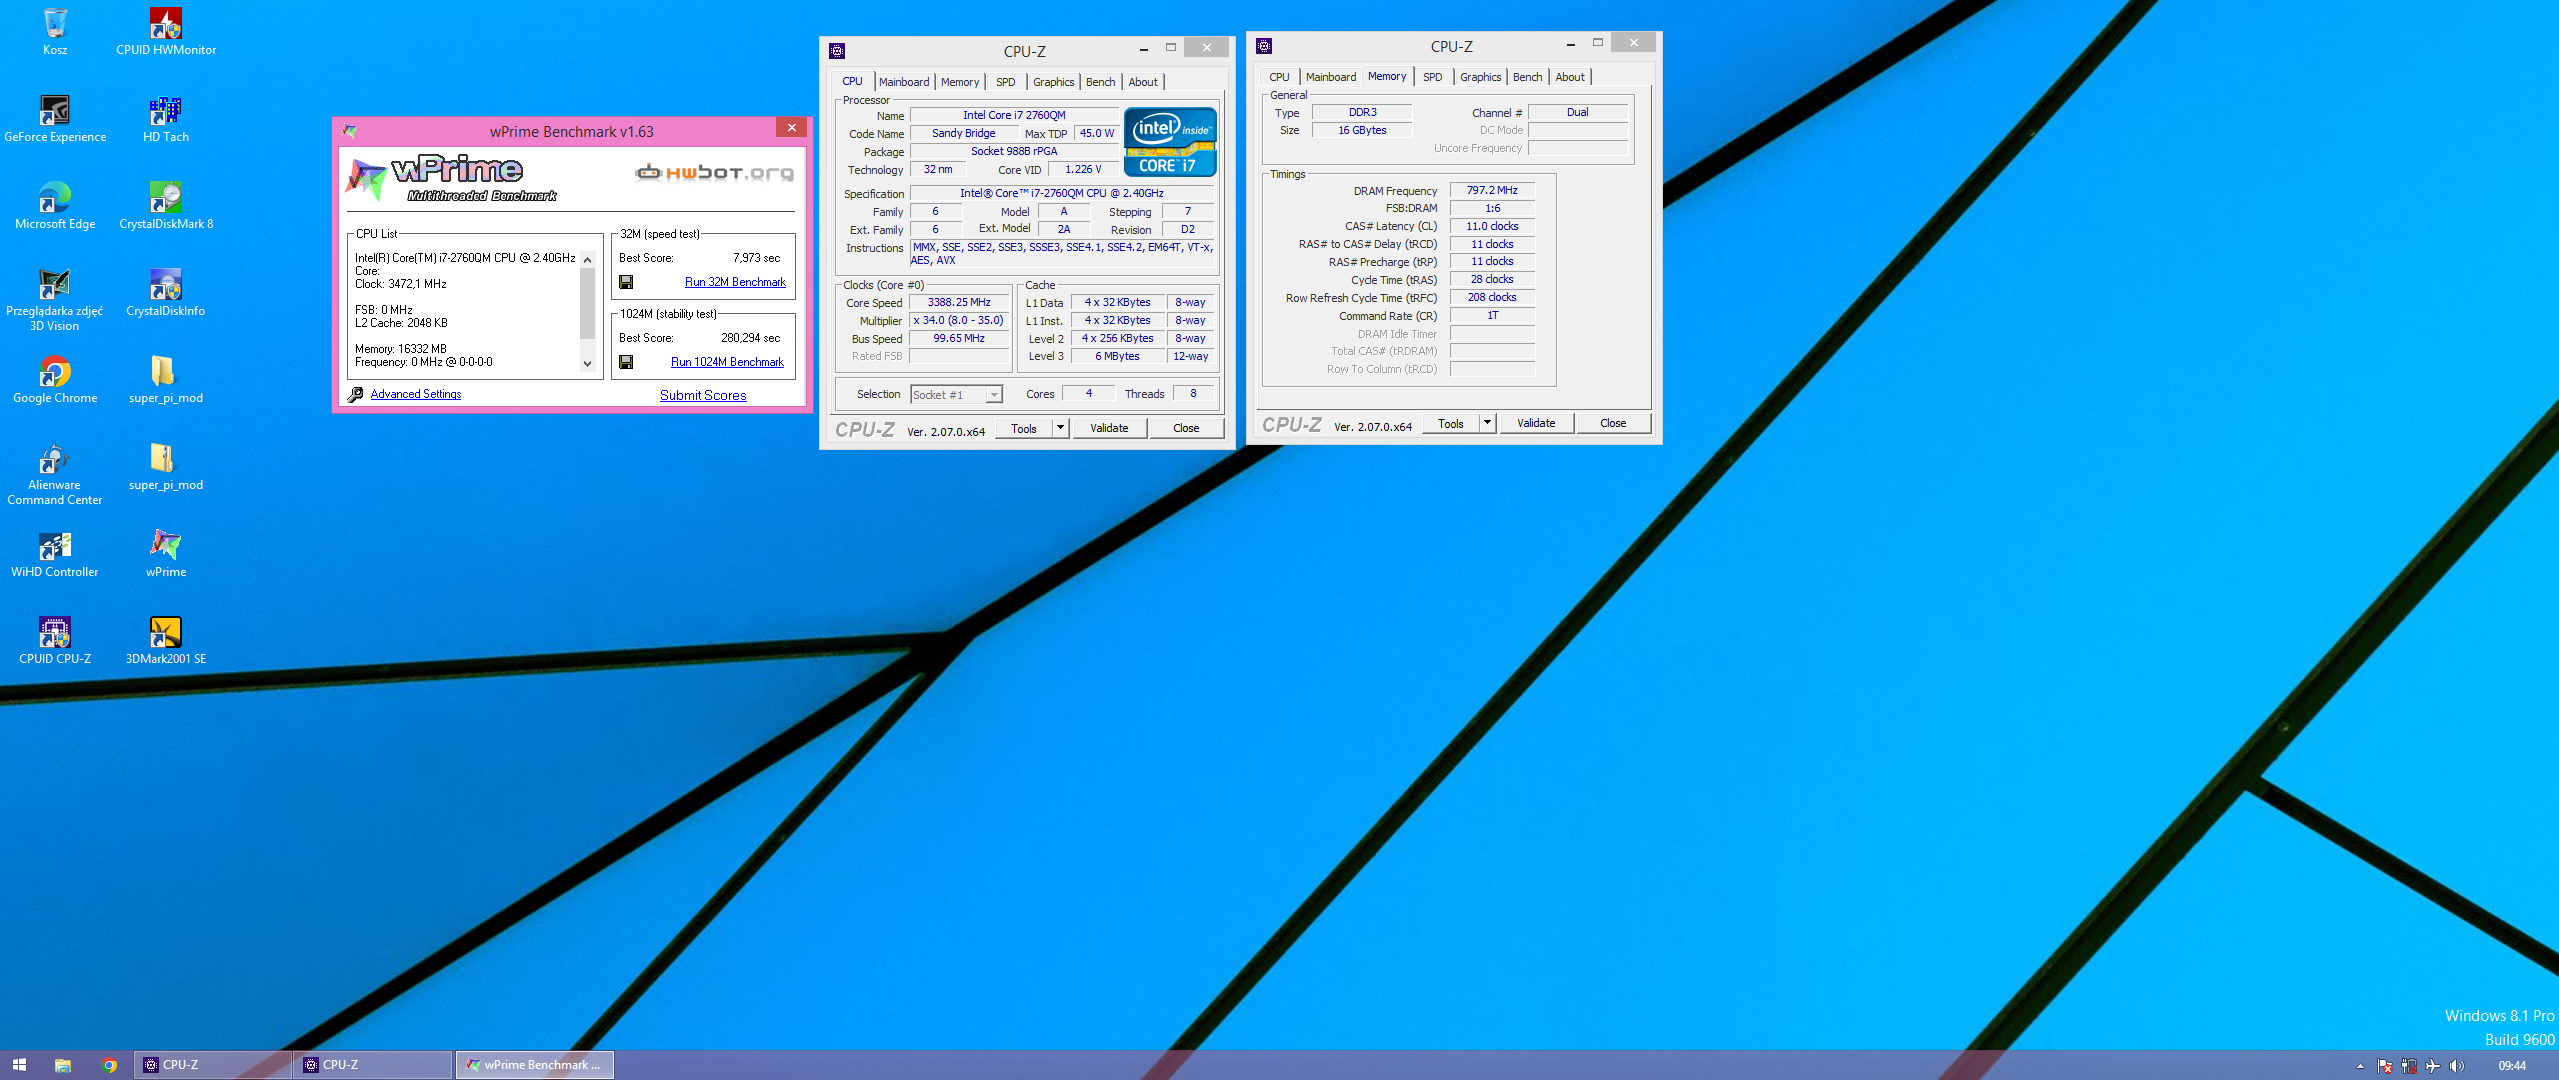Switch to CPU tab in right CPU-Z
Image resolution: width=2559 pixels, height=1080 pixels.
coord(1279,77)
